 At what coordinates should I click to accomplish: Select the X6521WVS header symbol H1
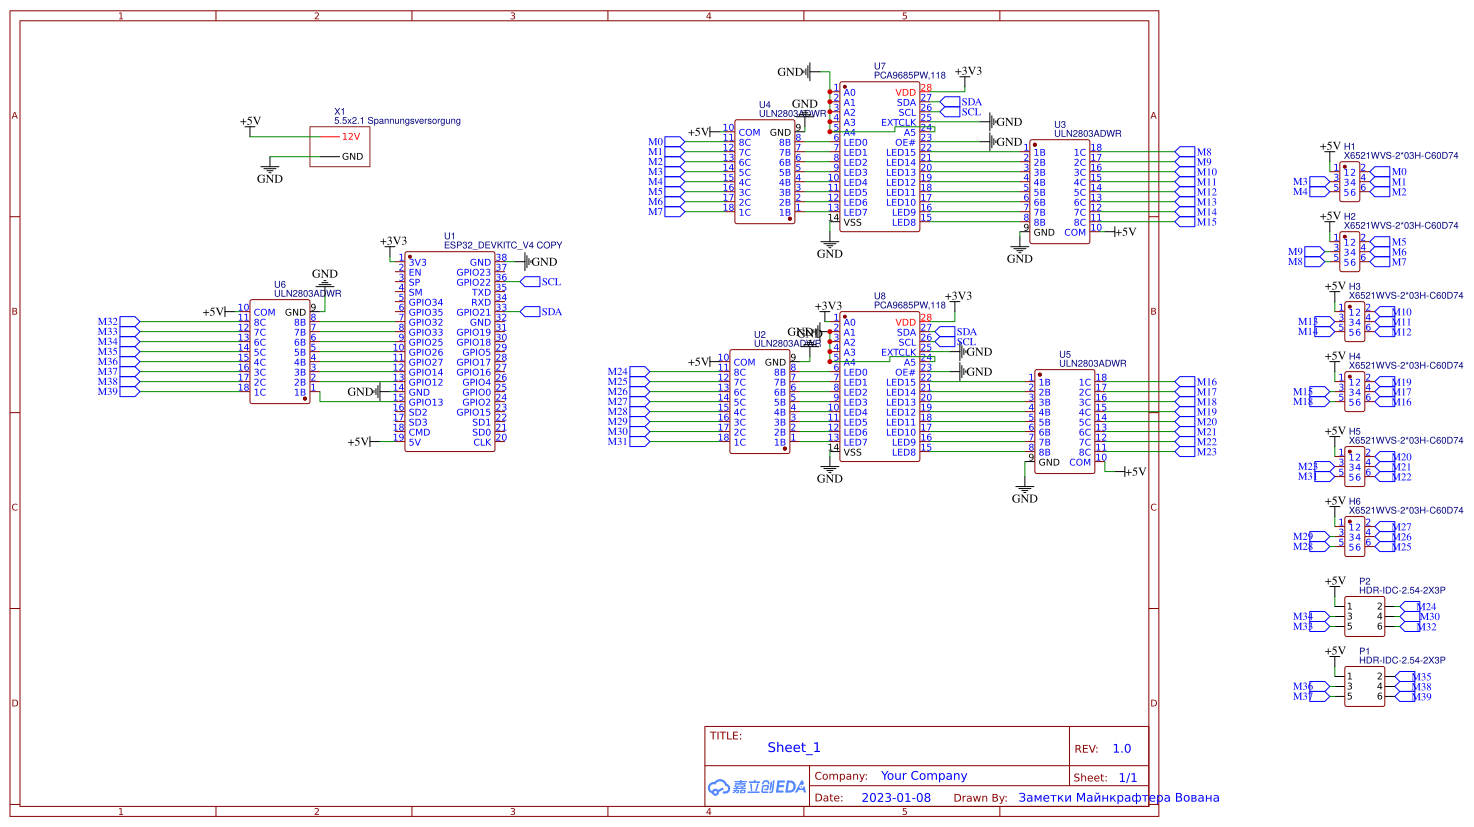click(x=1348, y=180)
